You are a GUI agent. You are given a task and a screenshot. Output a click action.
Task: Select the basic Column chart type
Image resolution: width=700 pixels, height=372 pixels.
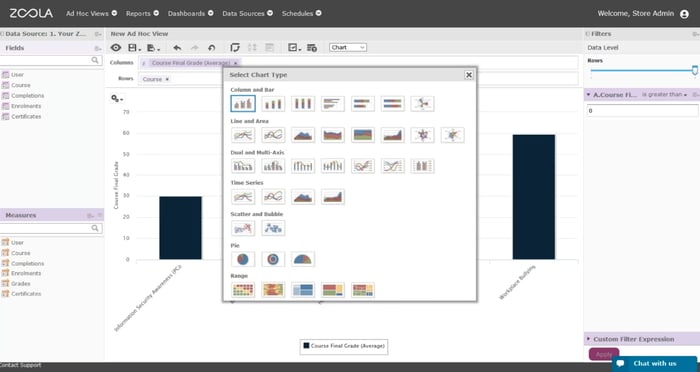point(243,104)
